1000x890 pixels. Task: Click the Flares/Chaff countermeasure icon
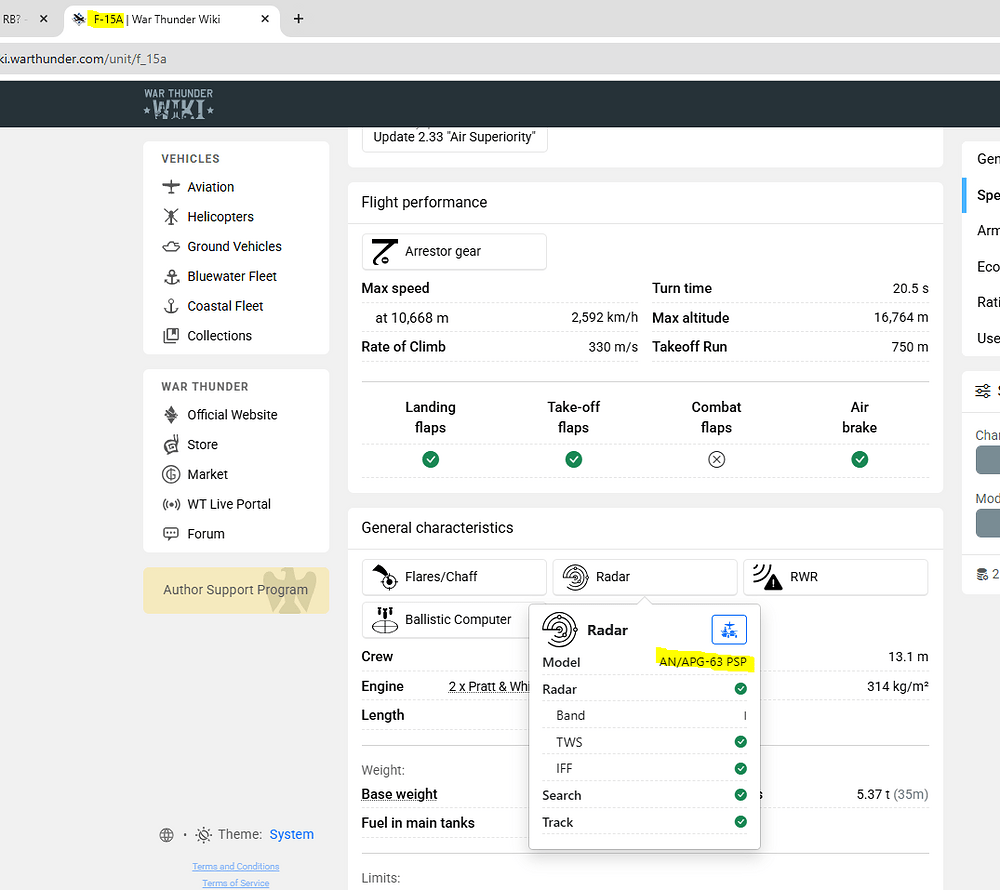pyautogui.click(x=385, y=577)
